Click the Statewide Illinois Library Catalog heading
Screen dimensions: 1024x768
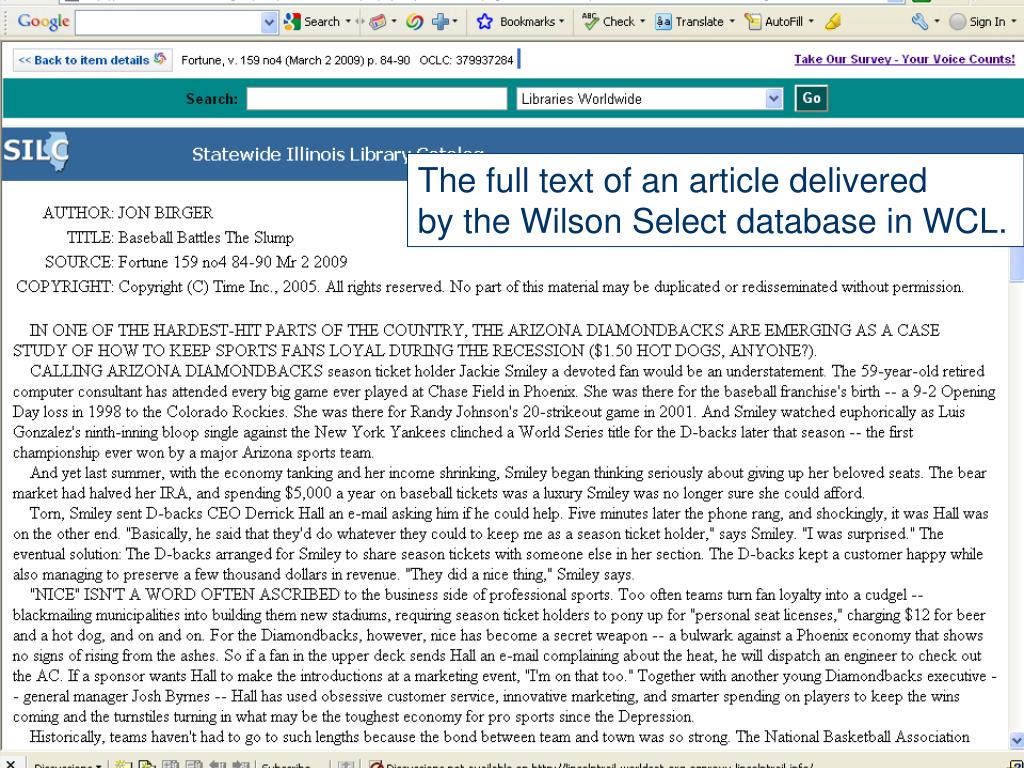(338, 155)
